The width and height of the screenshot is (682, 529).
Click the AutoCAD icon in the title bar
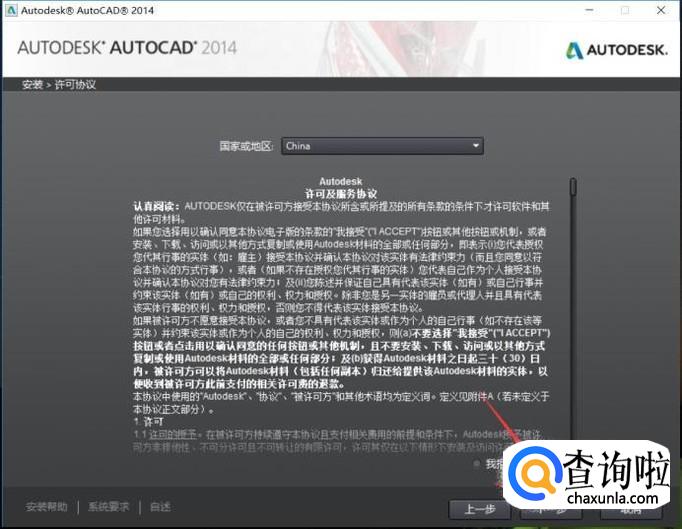pos(11,10)
